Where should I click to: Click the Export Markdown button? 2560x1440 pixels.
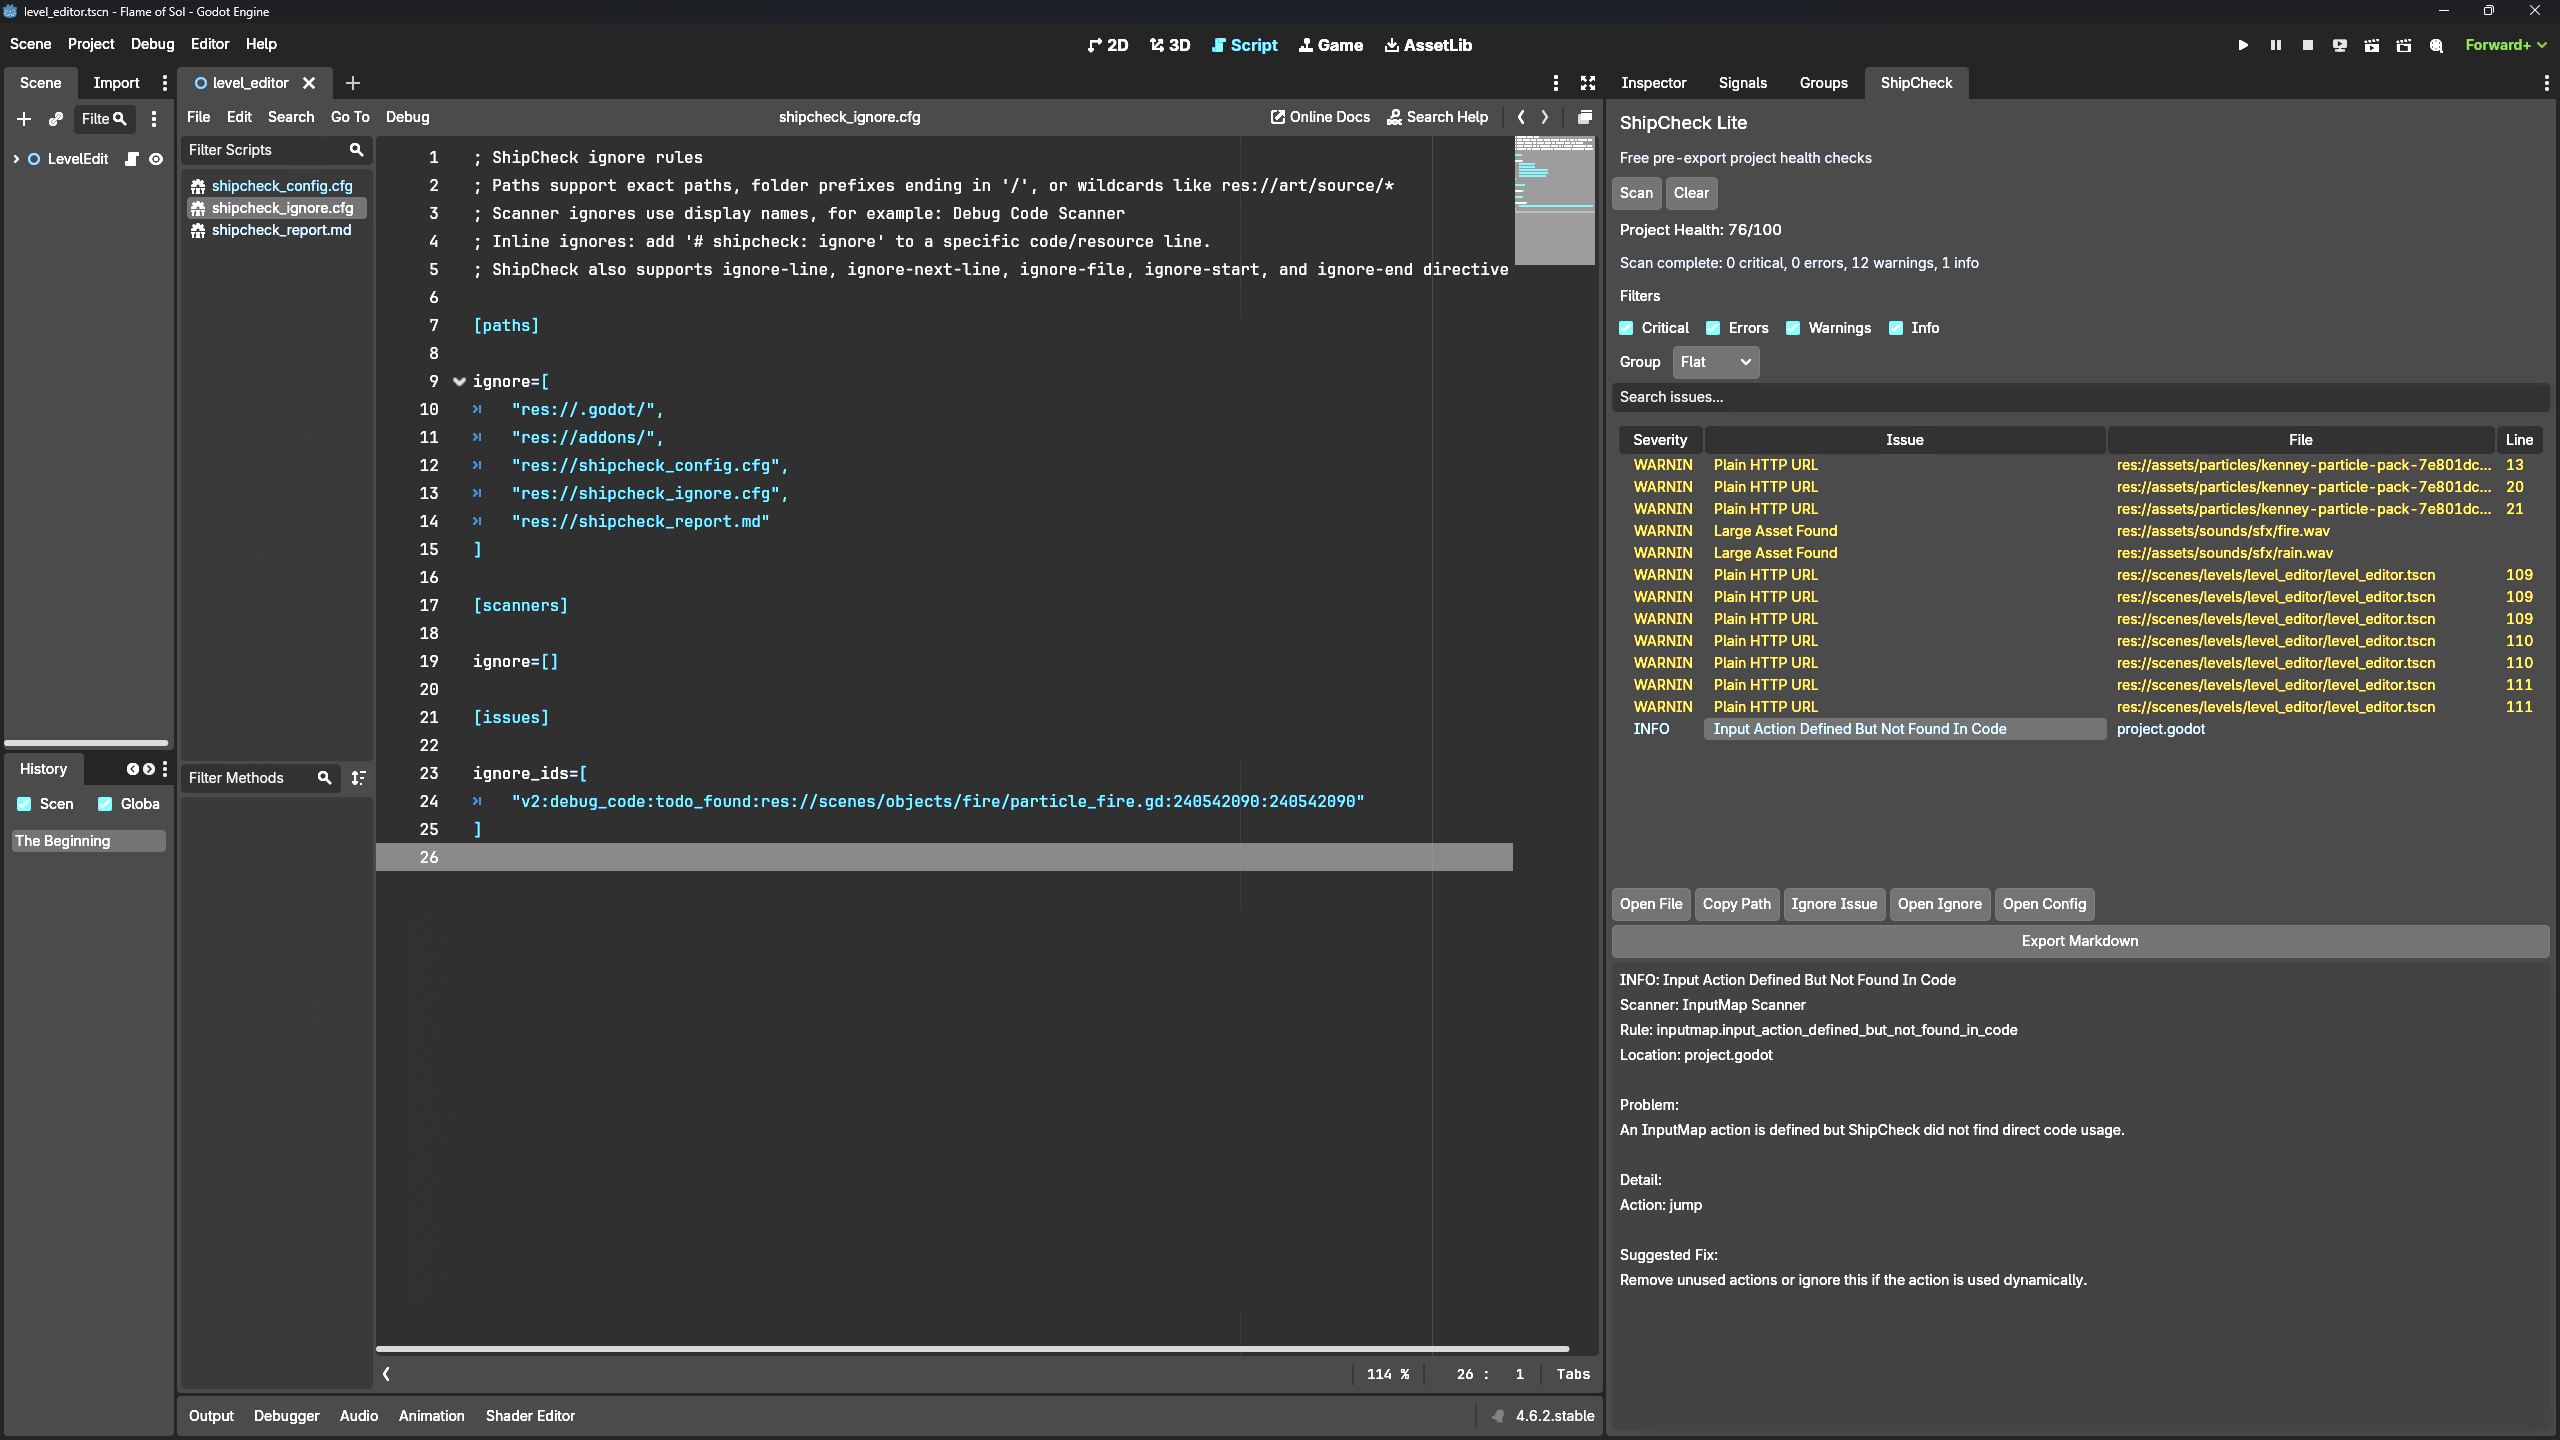pos(2080,941)
